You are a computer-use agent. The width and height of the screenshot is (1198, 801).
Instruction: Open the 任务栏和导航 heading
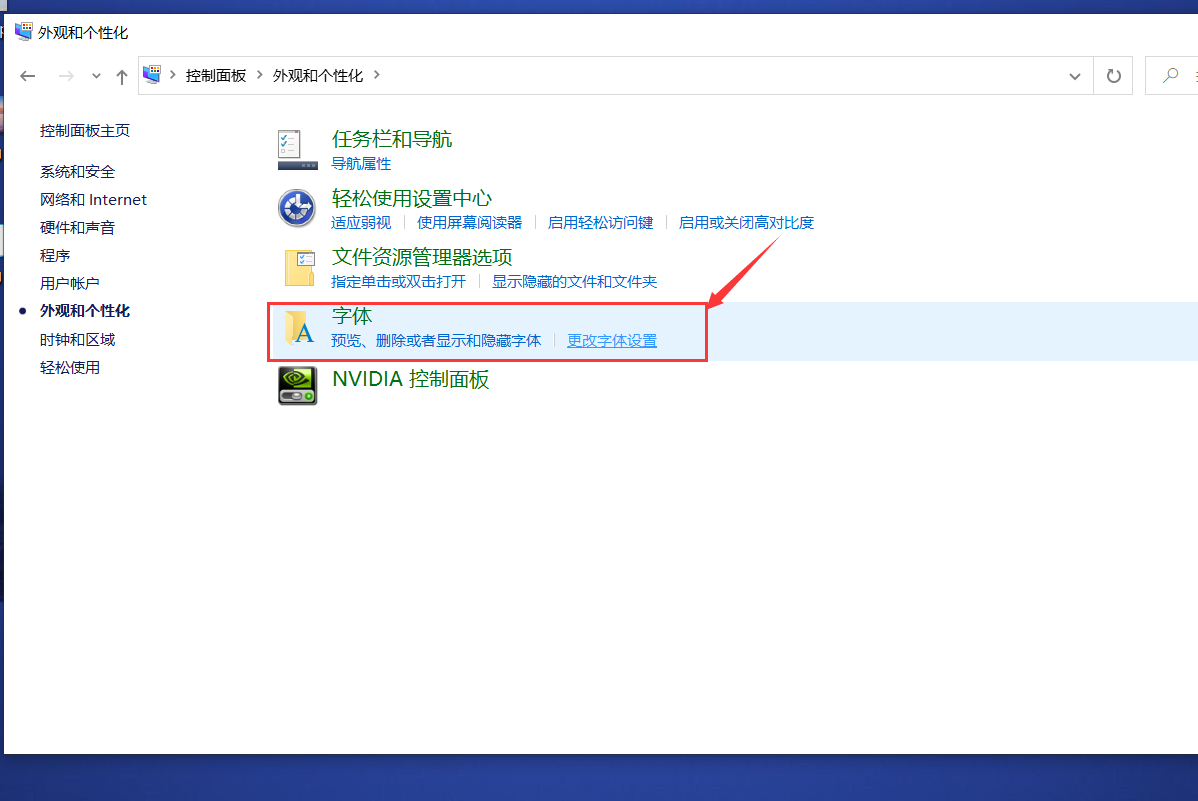(392, 139)
